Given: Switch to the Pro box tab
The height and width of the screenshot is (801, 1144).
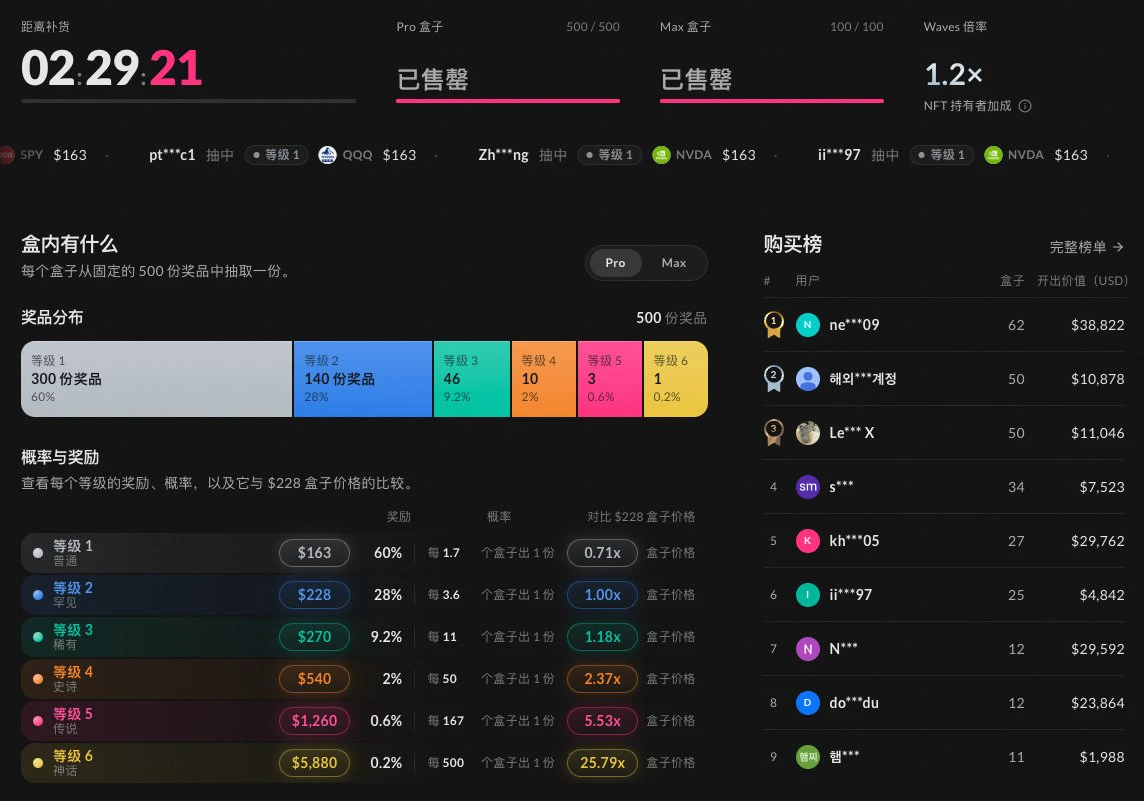Looking at the screenshot, I should point(615,263).
